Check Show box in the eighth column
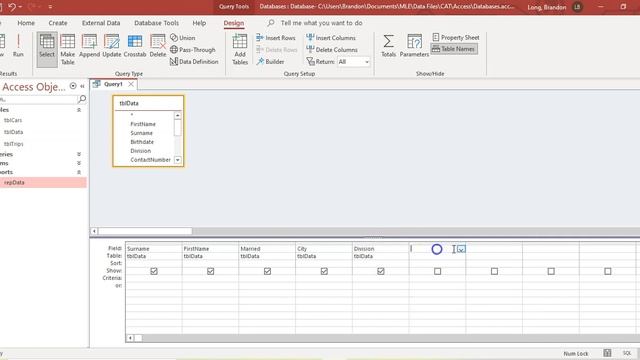Screen dimensions: 640x360 click(x=551, y=271)
